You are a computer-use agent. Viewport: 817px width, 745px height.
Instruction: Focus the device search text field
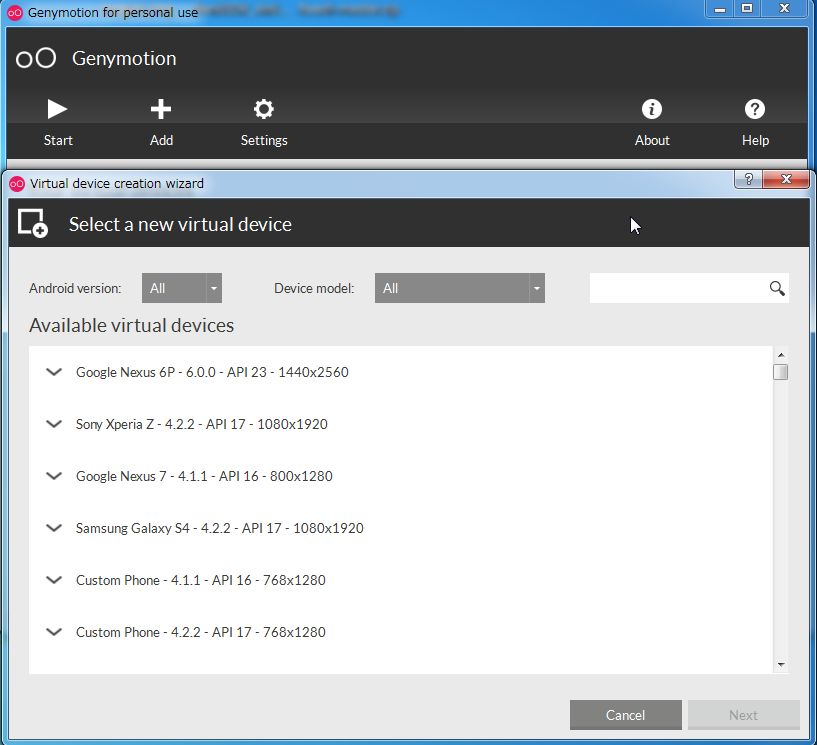[x=678, y=288]
